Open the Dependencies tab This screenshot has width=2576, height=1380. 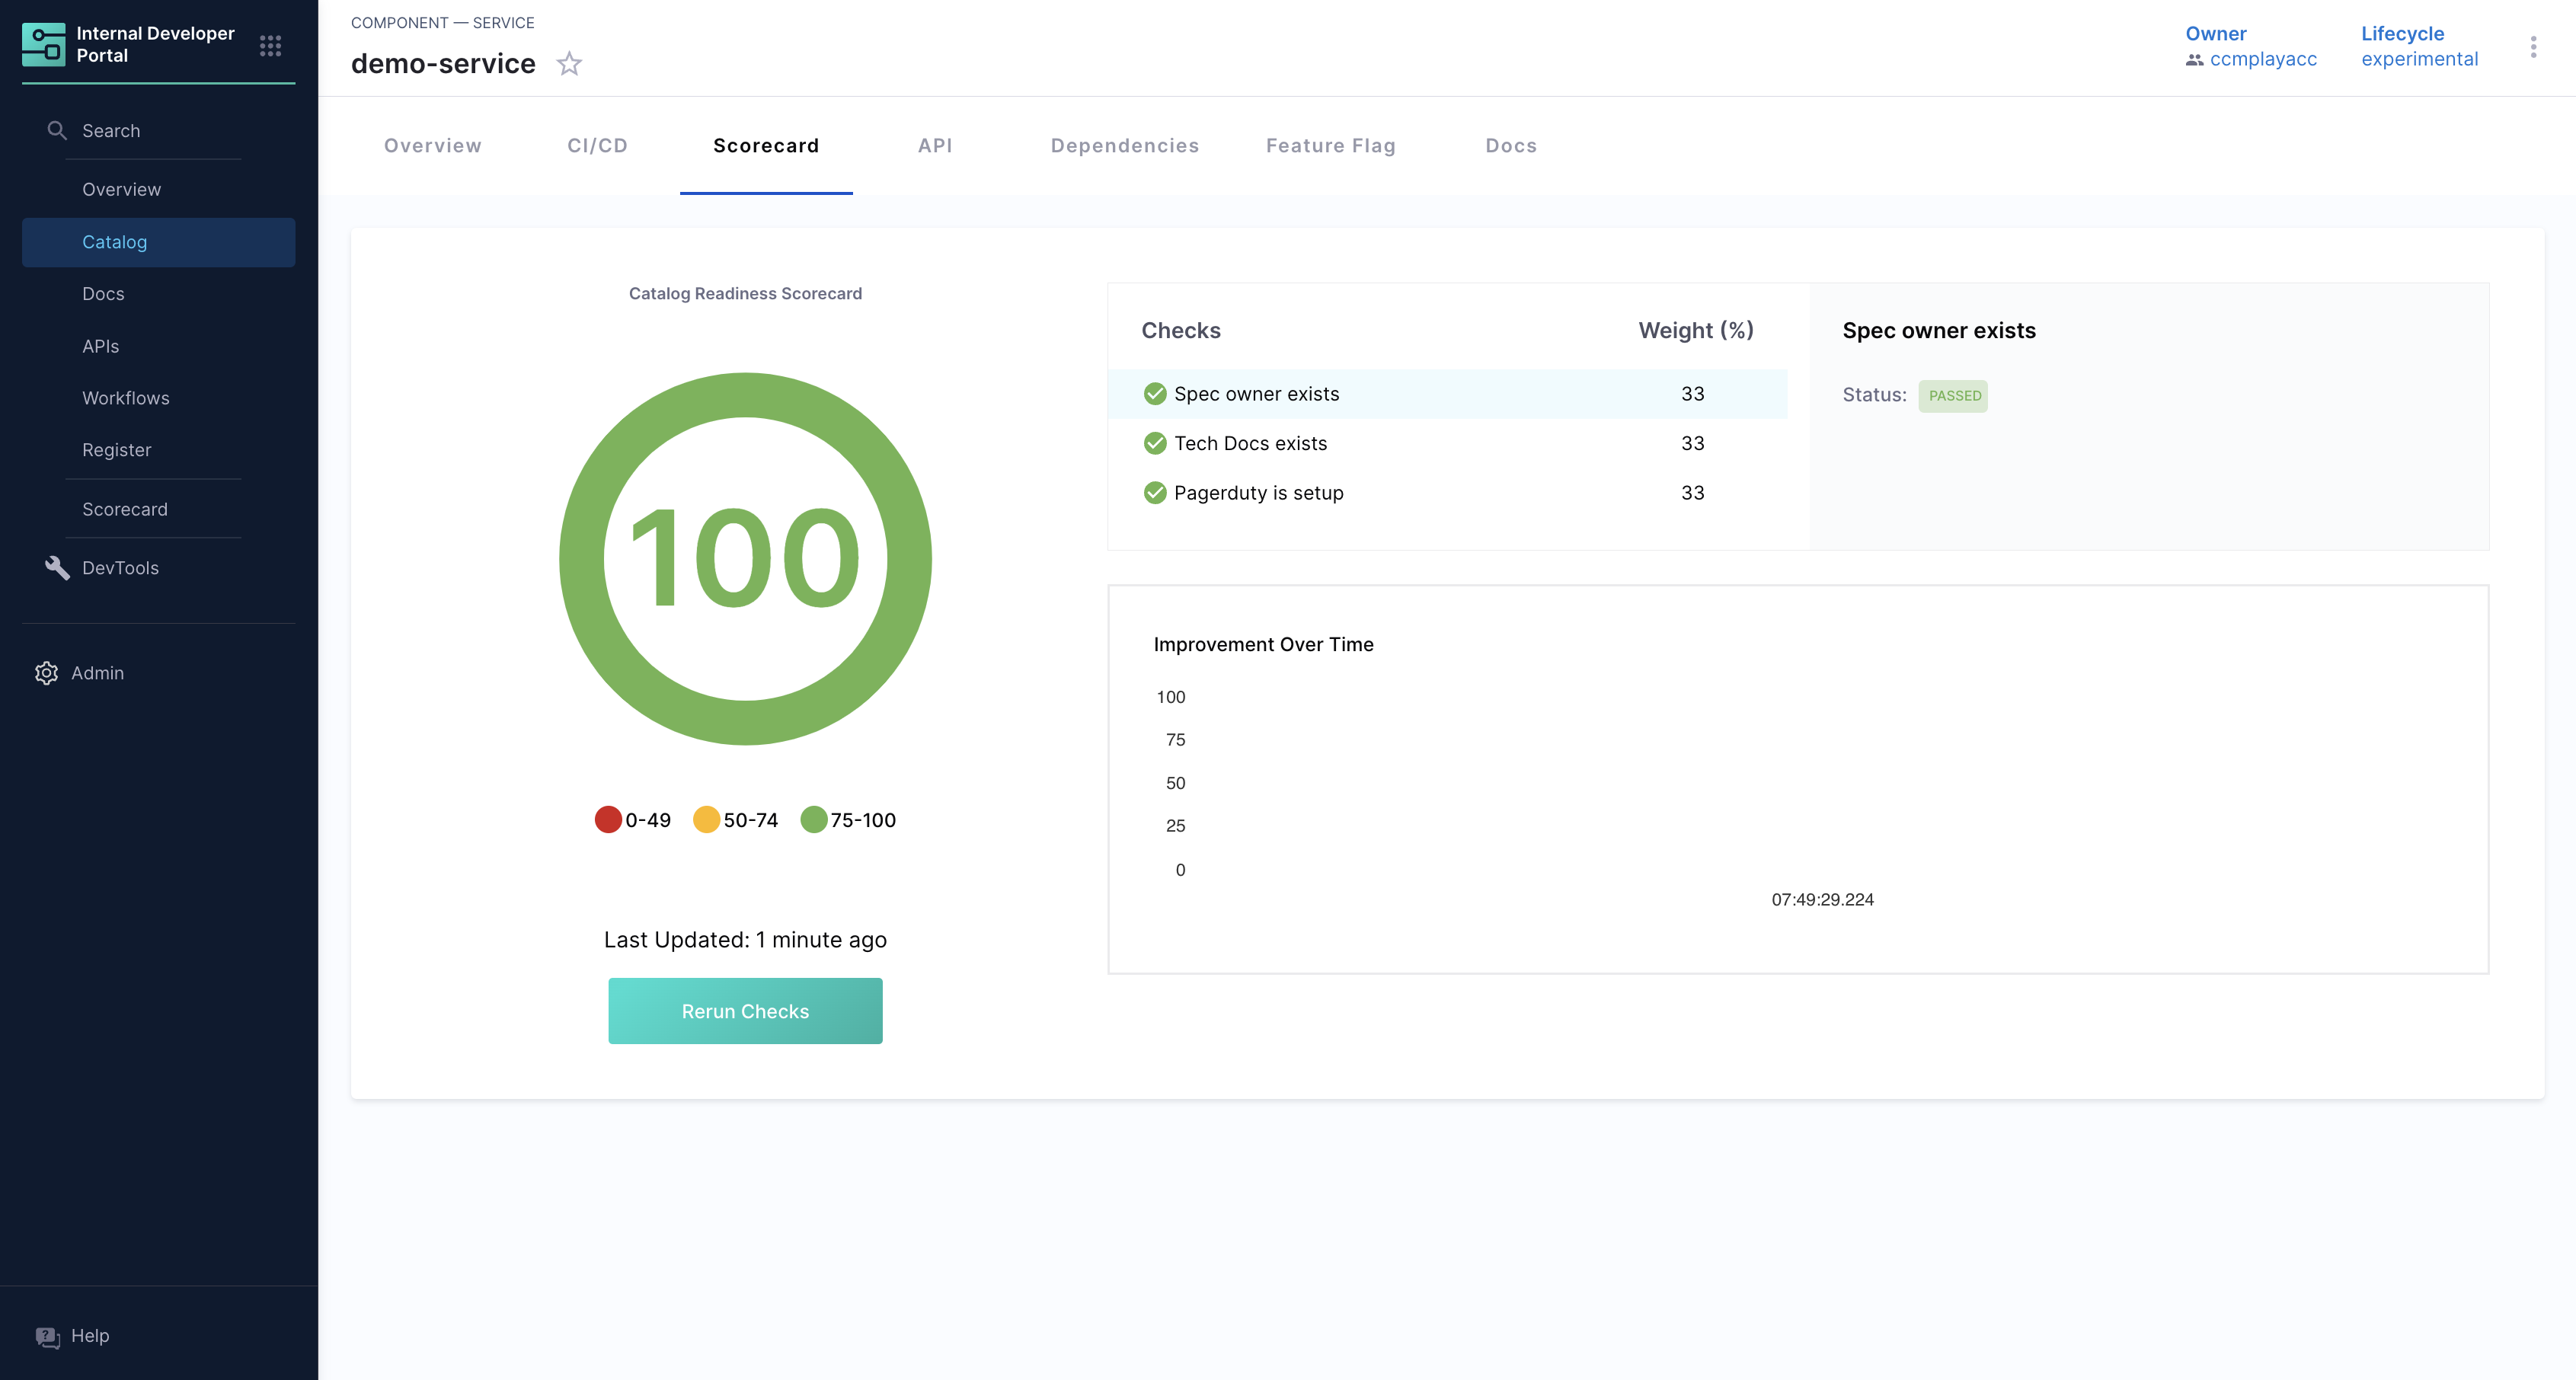point(1124,146)
